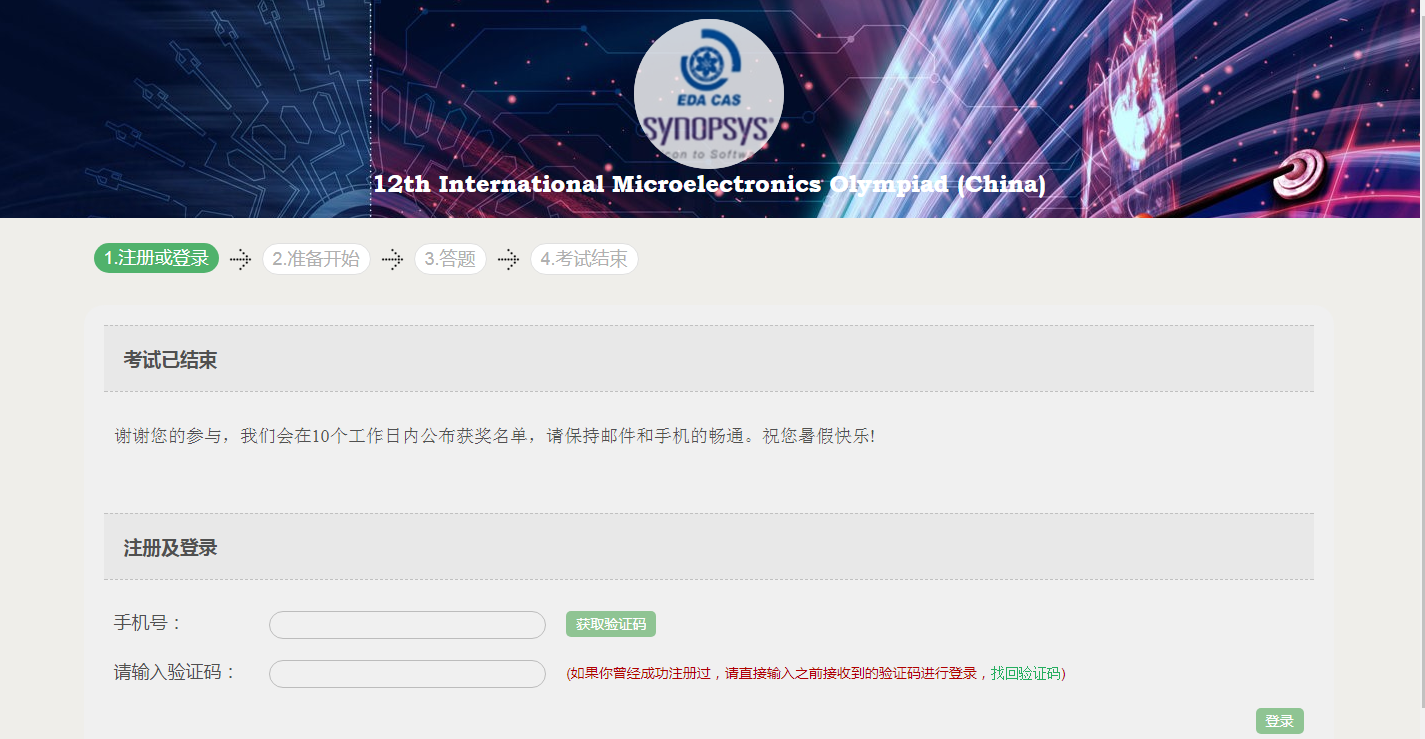The image size is (1425, 739).
Task: Focus the 手机号 phone number field
Action: [407, 625]
